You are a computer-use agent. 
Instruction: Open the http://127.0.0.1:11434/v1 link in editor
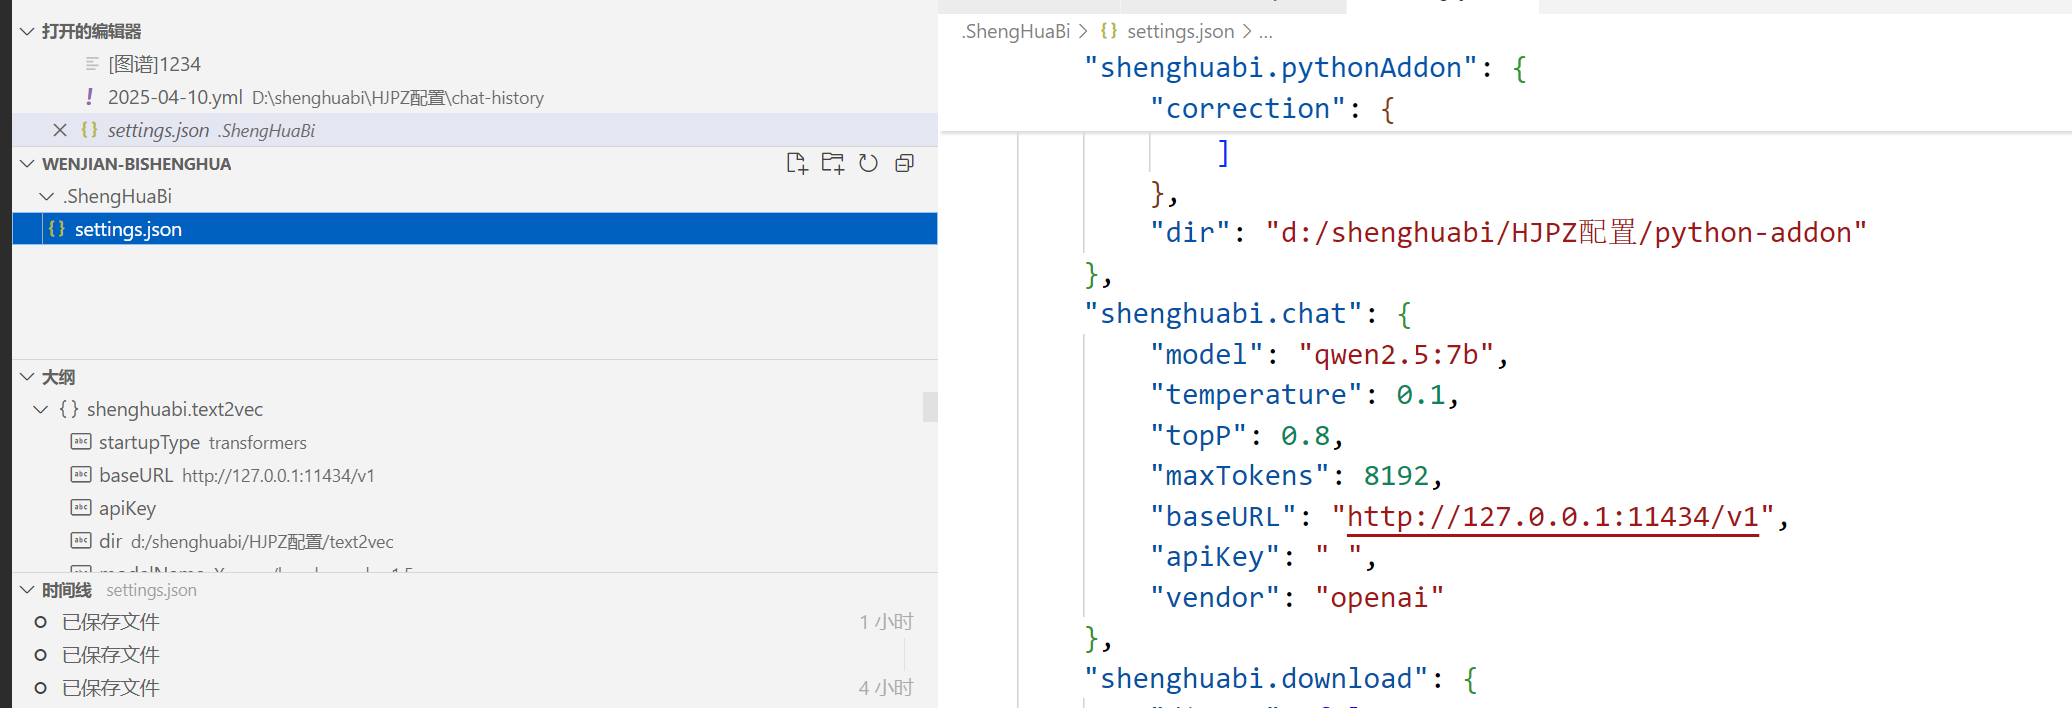point(1552,517)
